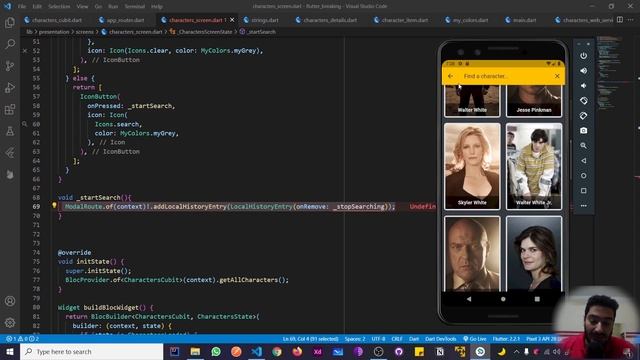Screen dimensions: 640x360
Task: Switch to the character_item.dart tab
Action: click(x=404, y=20)
